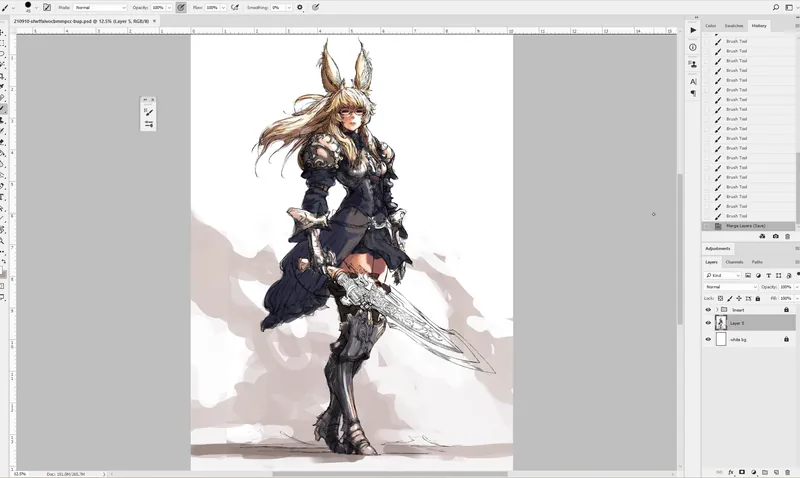
Task: Set history brush source at Merge Layers state
Action: click(707, 226)
